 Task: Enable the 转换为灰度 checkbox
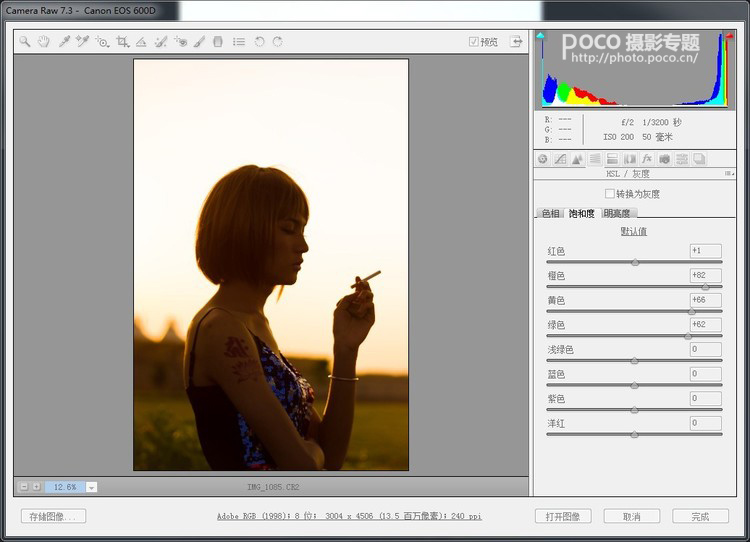(x=609, y=194)
